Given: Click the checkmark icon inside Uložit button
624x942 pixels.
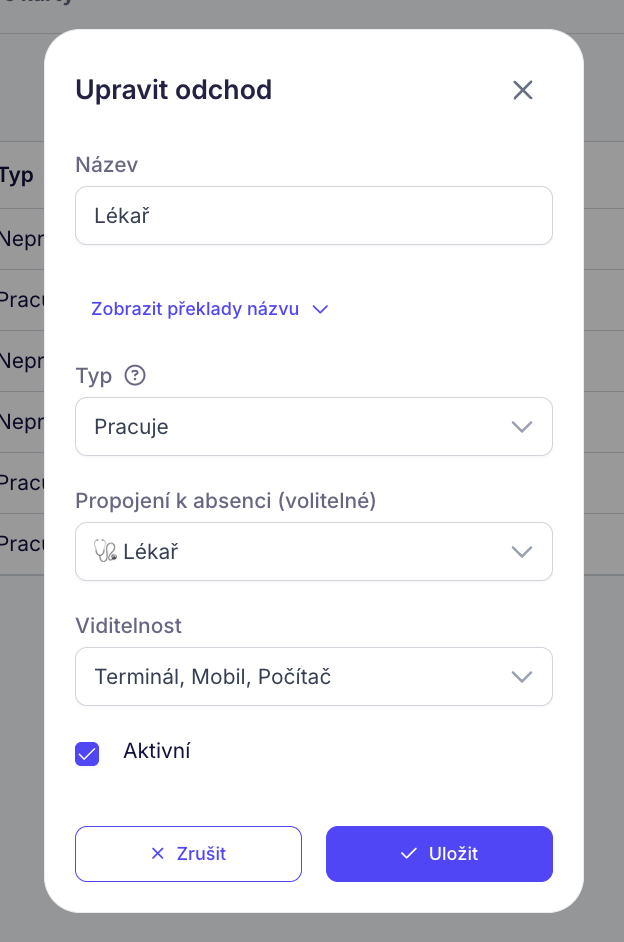Looking at the screenshot, I should [x=408, y=854].
